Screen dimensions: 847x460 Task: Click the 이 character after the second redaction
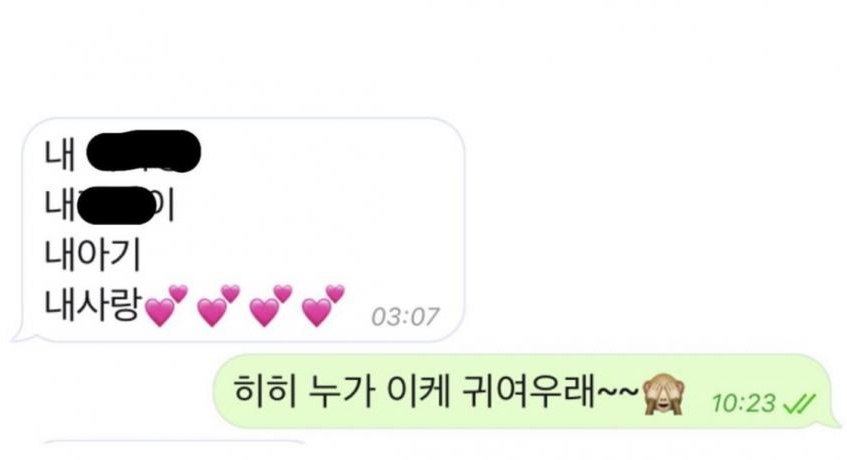(165, 205)
